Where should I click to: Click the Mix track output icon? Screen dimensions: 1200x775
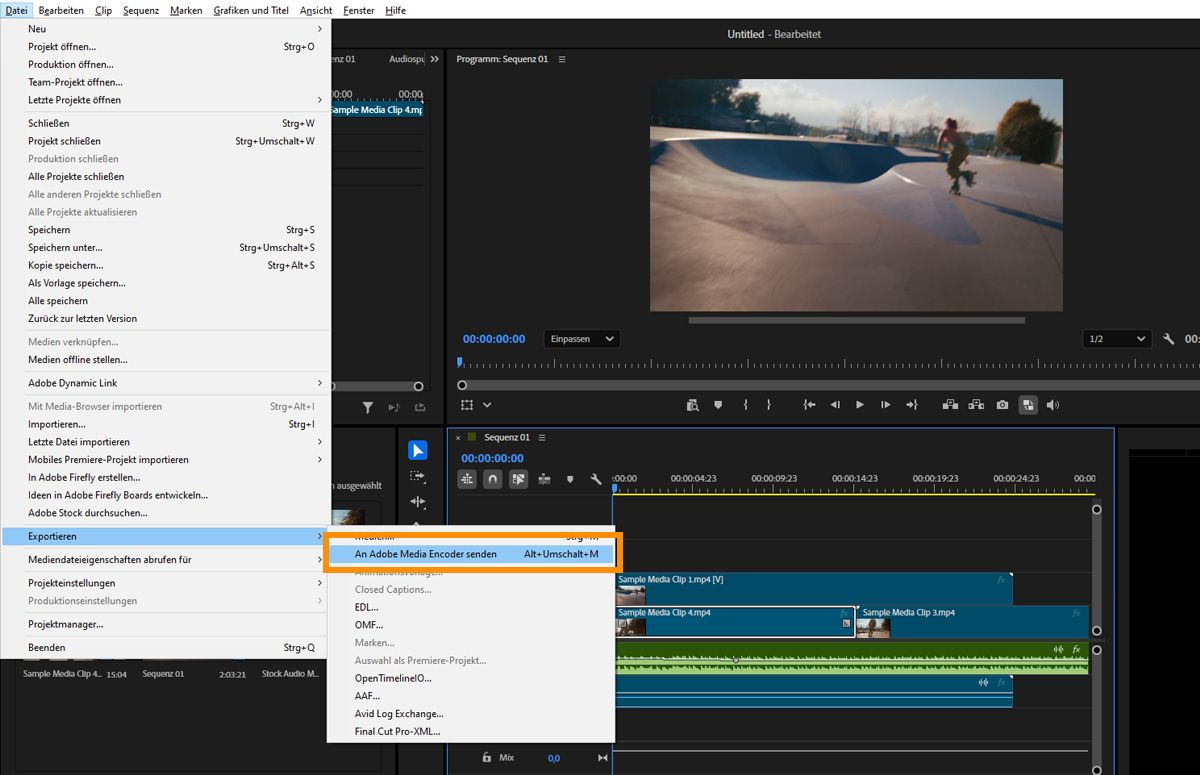coord(602,758)
